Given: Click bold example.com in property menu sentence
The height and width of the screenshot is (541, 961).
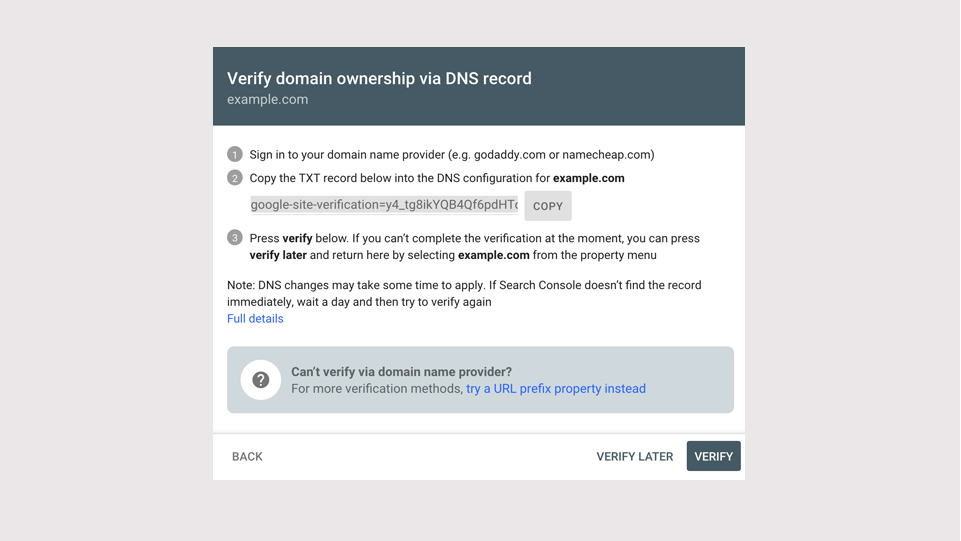Looking at the screenshot, I should click(493, 255).
